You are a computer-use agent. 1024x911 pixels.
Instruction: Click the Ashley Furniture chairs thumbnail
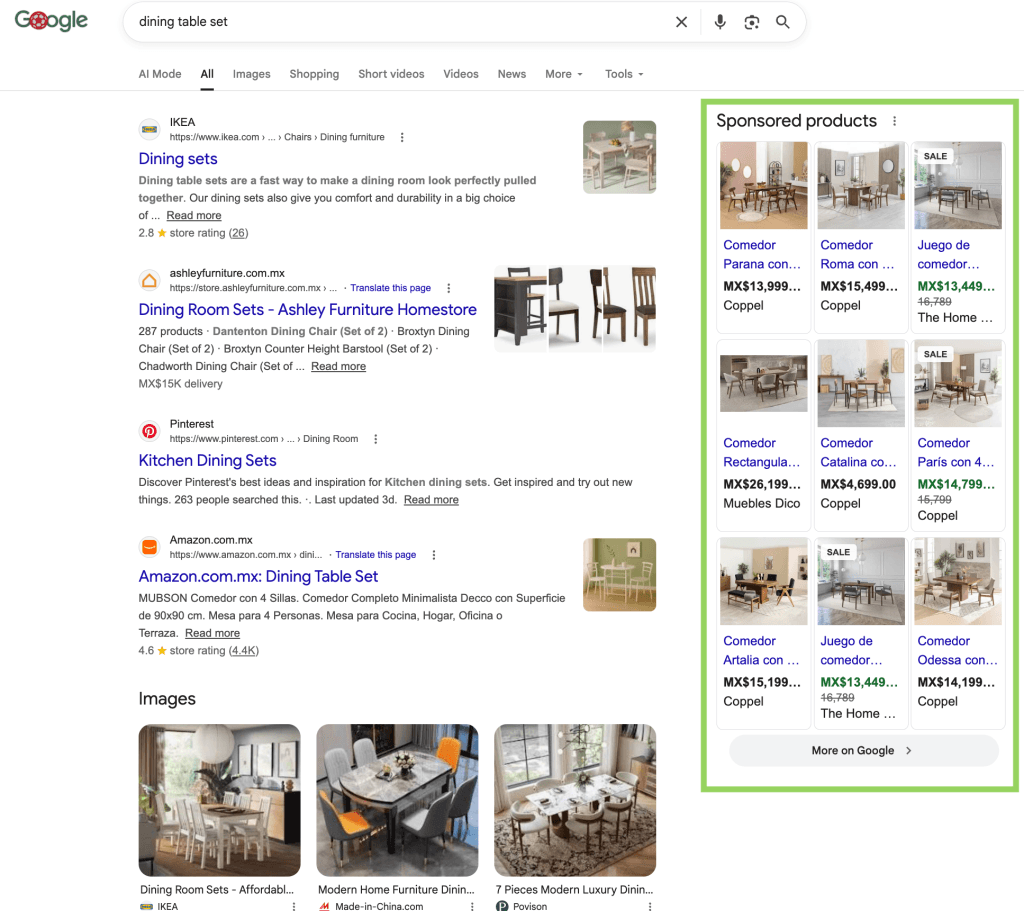575,309
